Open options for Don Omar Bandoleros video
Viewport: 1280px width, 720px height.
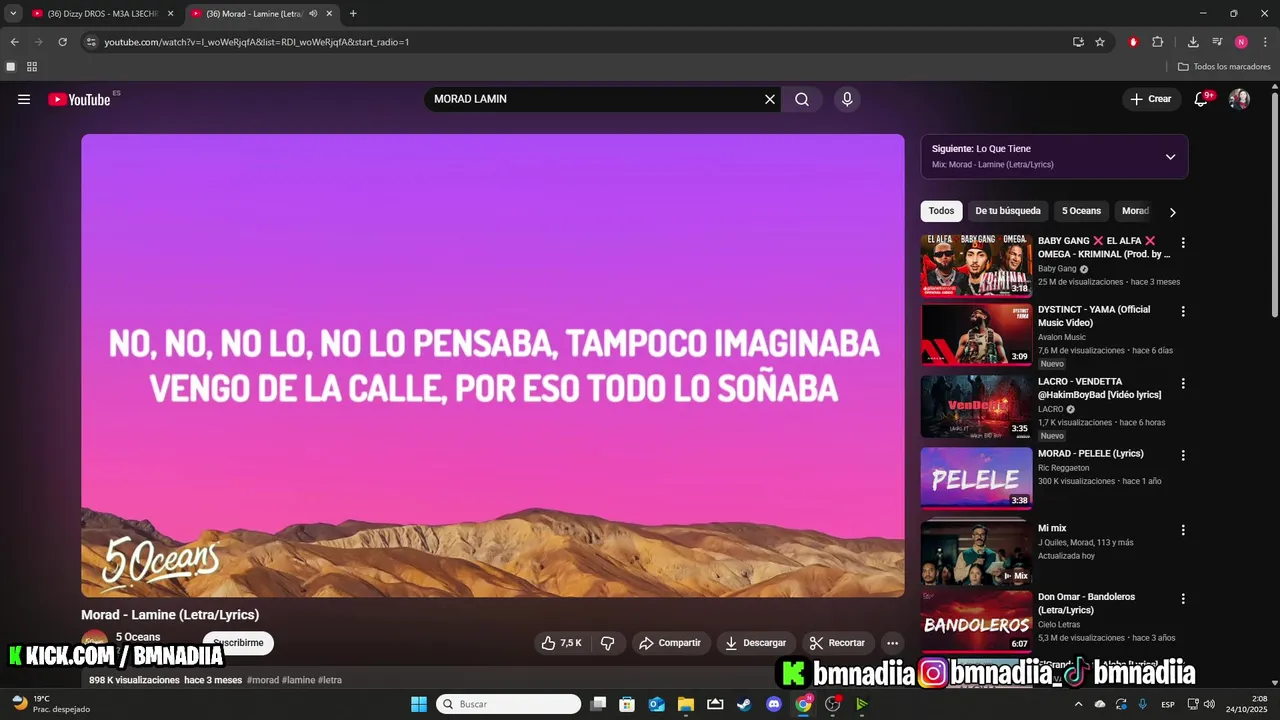coord(1183,599)
